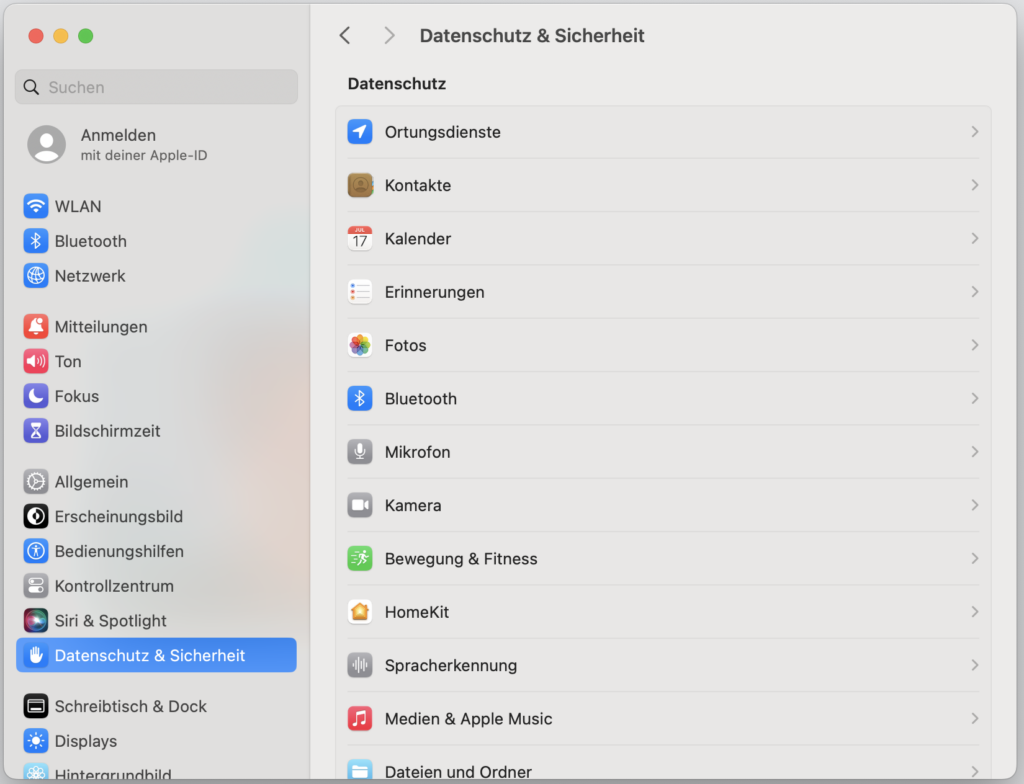This screenshot has width=1024, height=784.
Task: Open Bedienungshilfen settings in sidebar
Action: point(118,551)
